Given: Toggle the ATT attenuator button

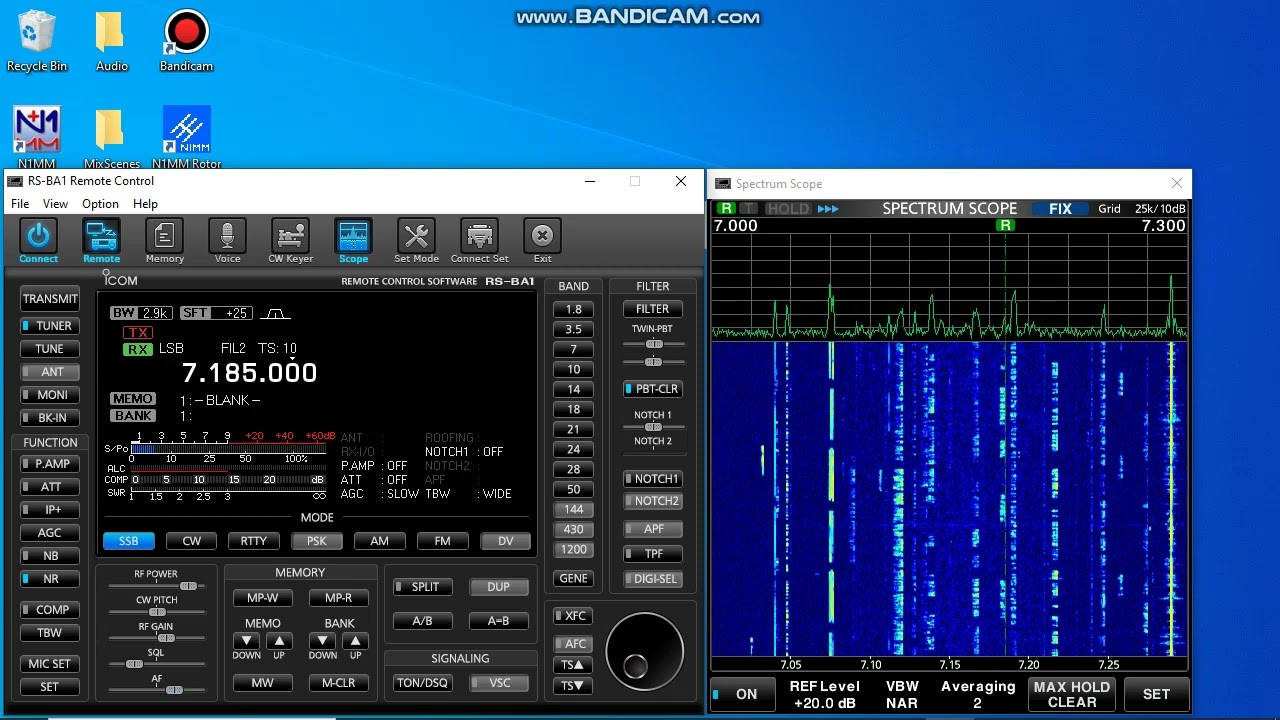Looking at the screenshot, I should click(50, 487).
